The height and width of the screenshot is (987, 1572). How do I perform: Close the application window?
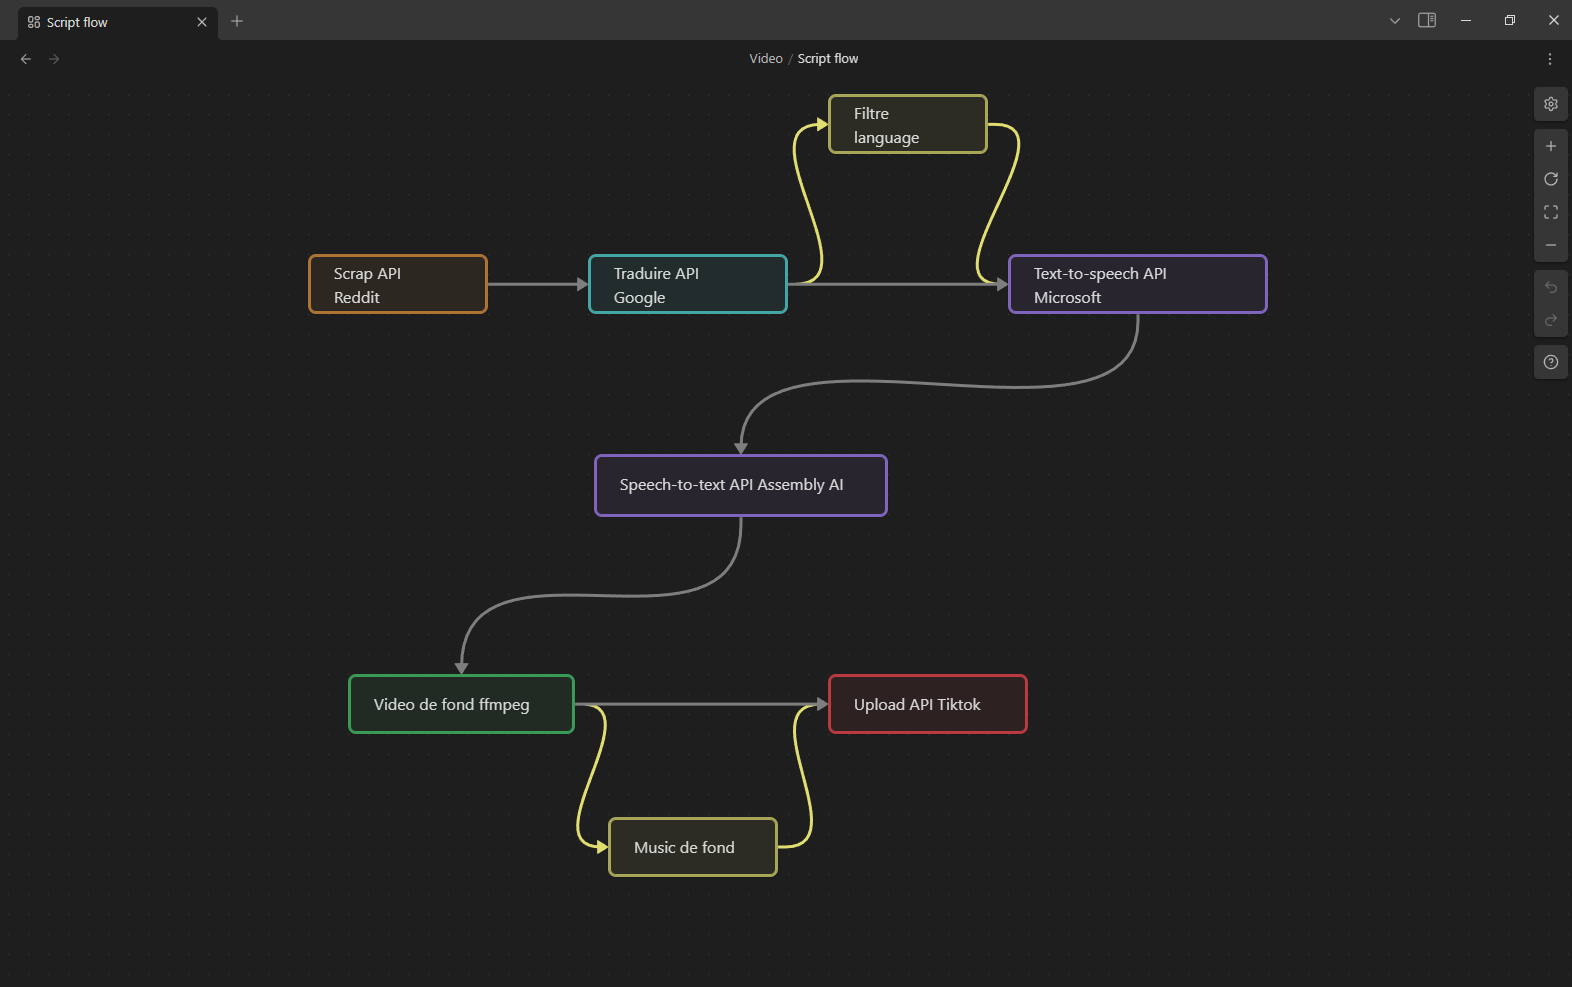pyautogui.click(x=1554, y=20)
